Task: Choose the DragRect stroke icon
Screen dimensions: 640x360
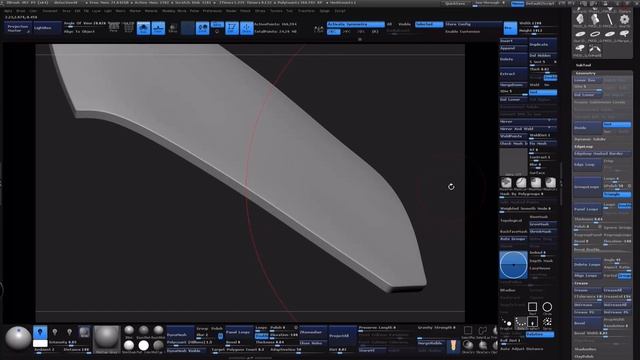Action: [x=532, y=322]
